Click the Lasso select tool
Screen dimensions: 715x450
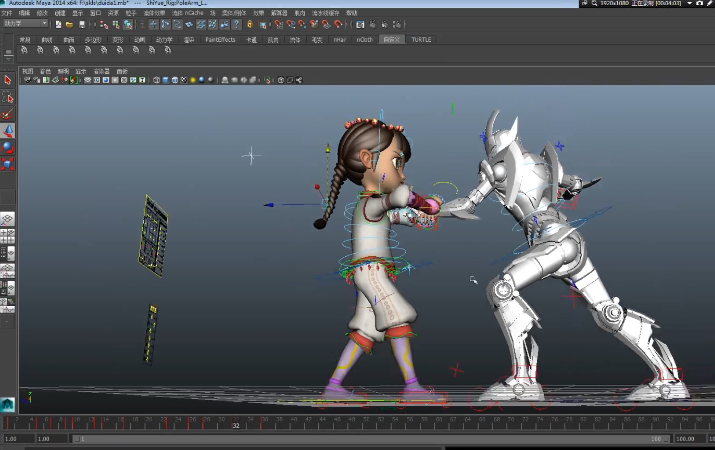pos(8,98)
